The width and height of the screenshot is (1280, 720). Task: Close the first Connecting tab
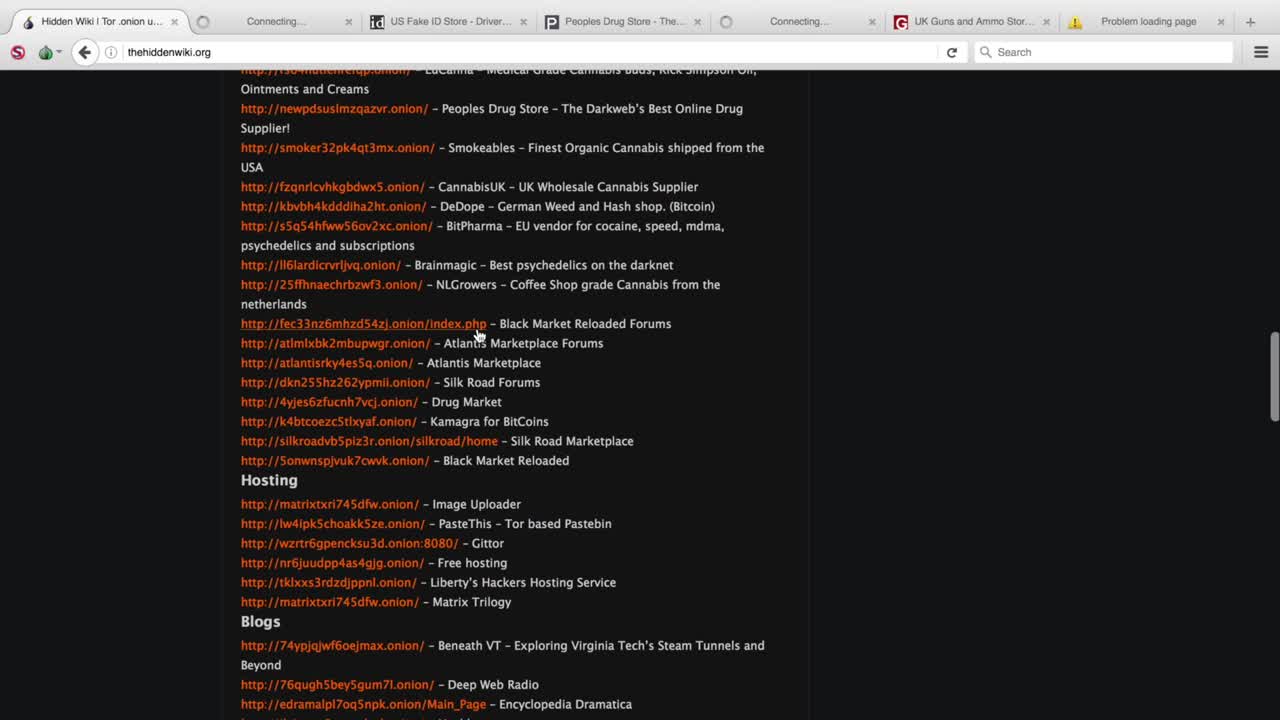[349, 22]
